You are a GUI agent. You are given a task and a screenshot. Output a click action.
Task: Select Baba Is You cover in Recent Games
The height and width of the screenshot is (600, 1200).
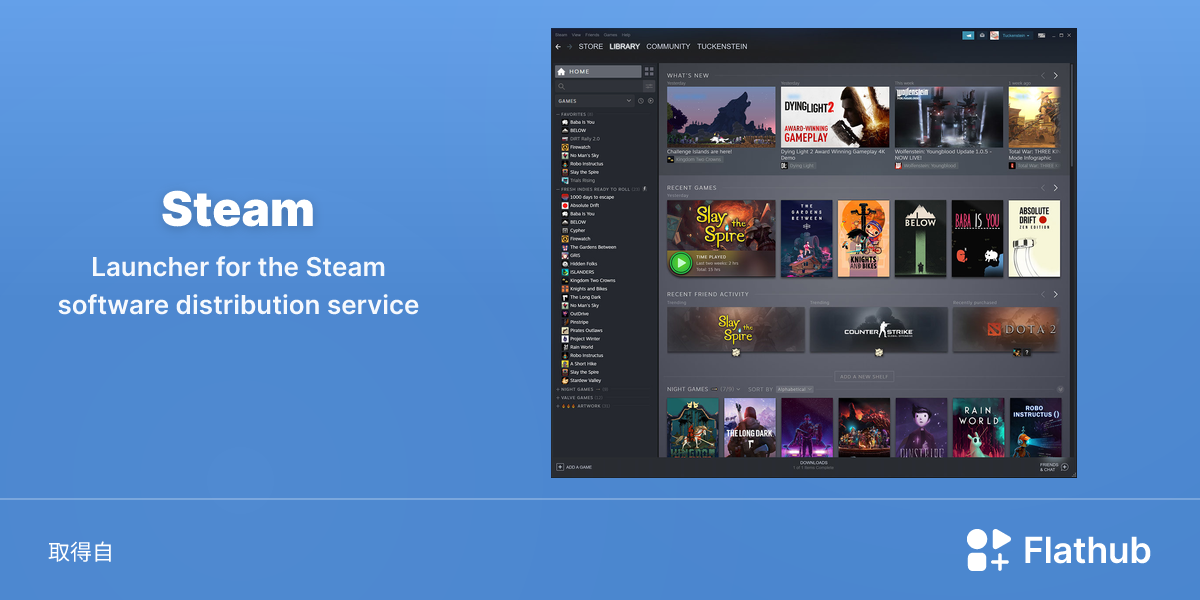[977, 239]
